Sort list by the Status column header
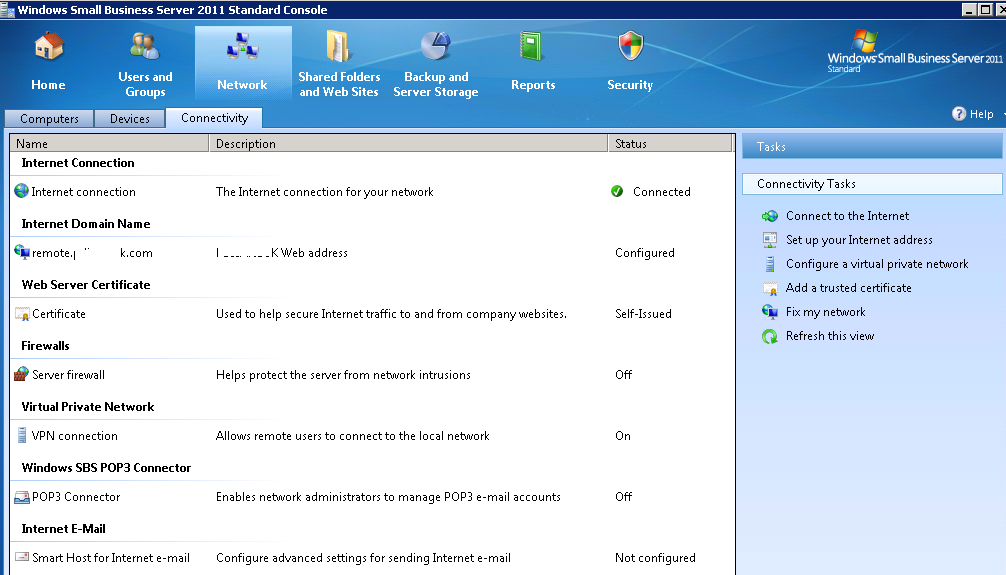The height and width of the screenshot is (575, 1006). coord(670,144)
